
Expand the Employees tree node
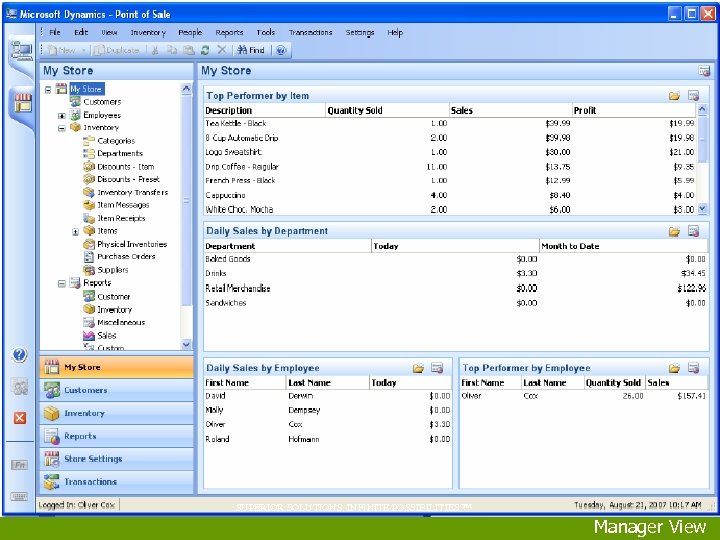[x=62, y=116]
